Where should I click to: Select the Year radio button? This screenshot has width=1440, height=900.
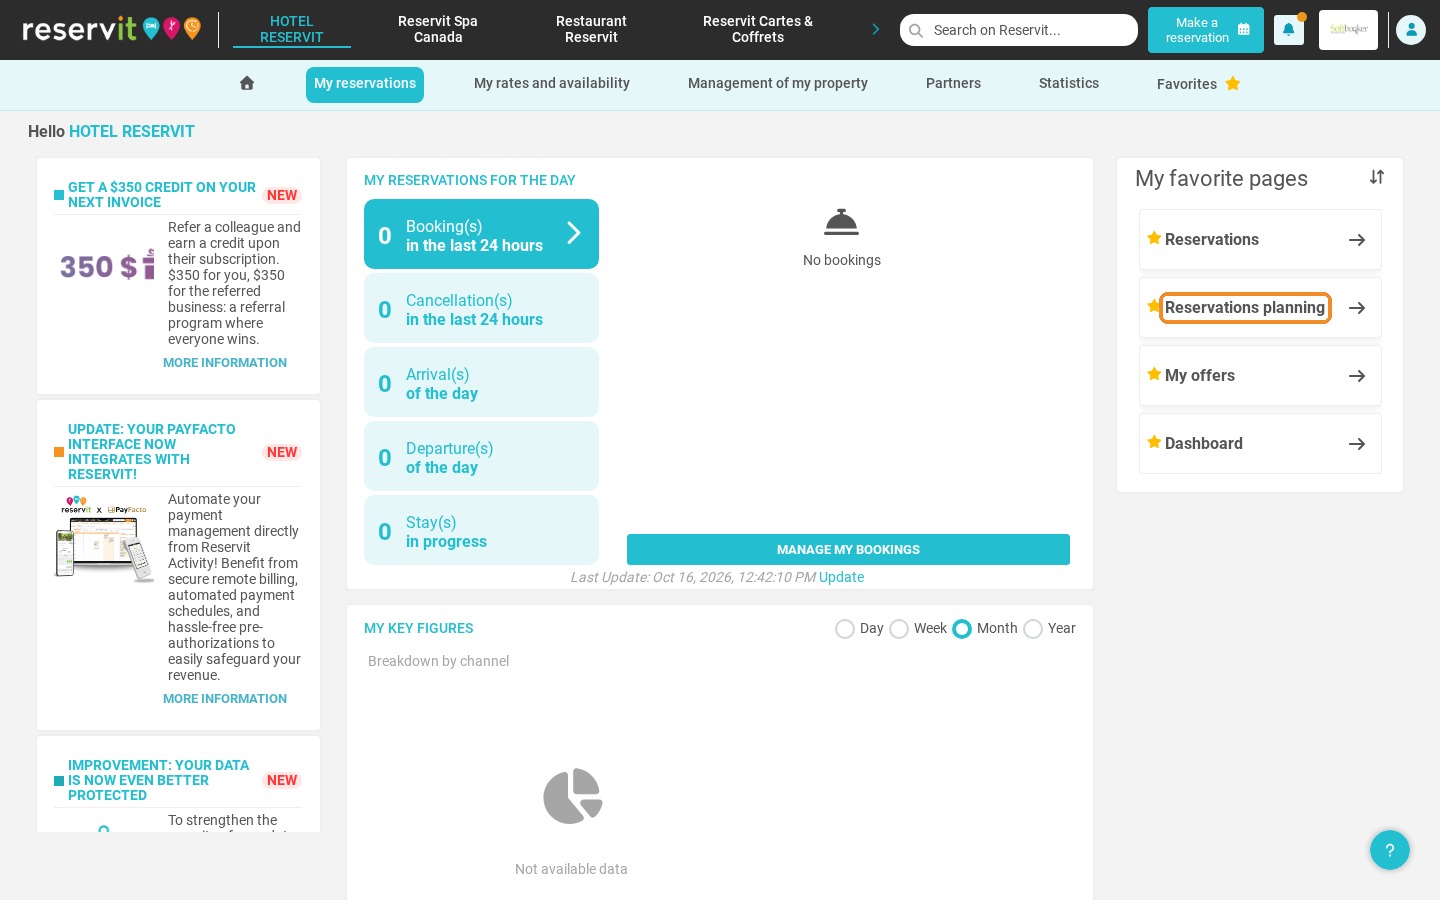coord(1033,629)
